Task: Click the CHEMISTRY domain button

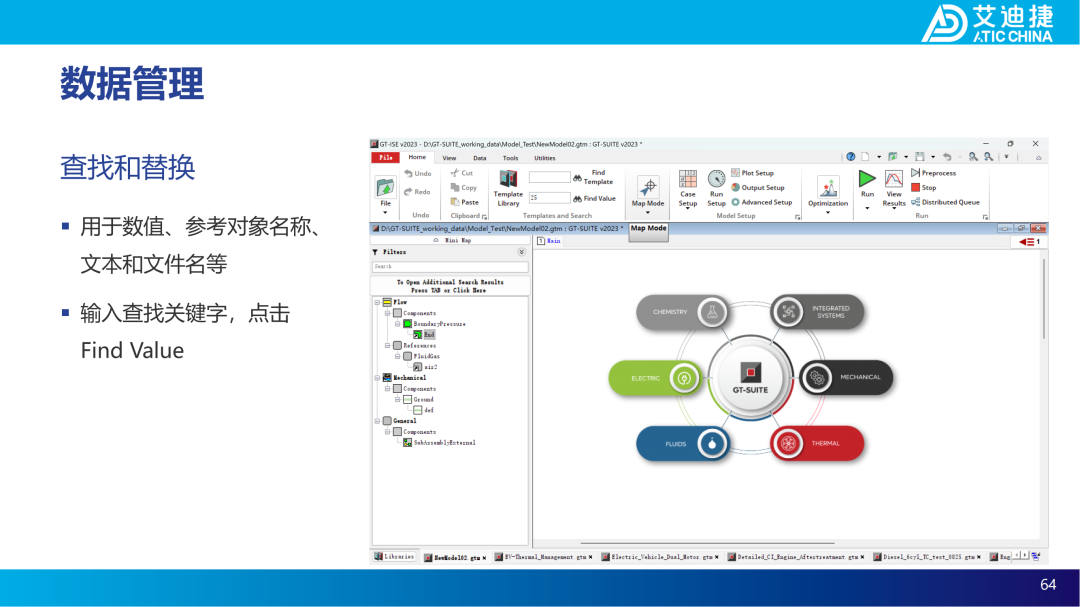Action: tap(681, 312)
